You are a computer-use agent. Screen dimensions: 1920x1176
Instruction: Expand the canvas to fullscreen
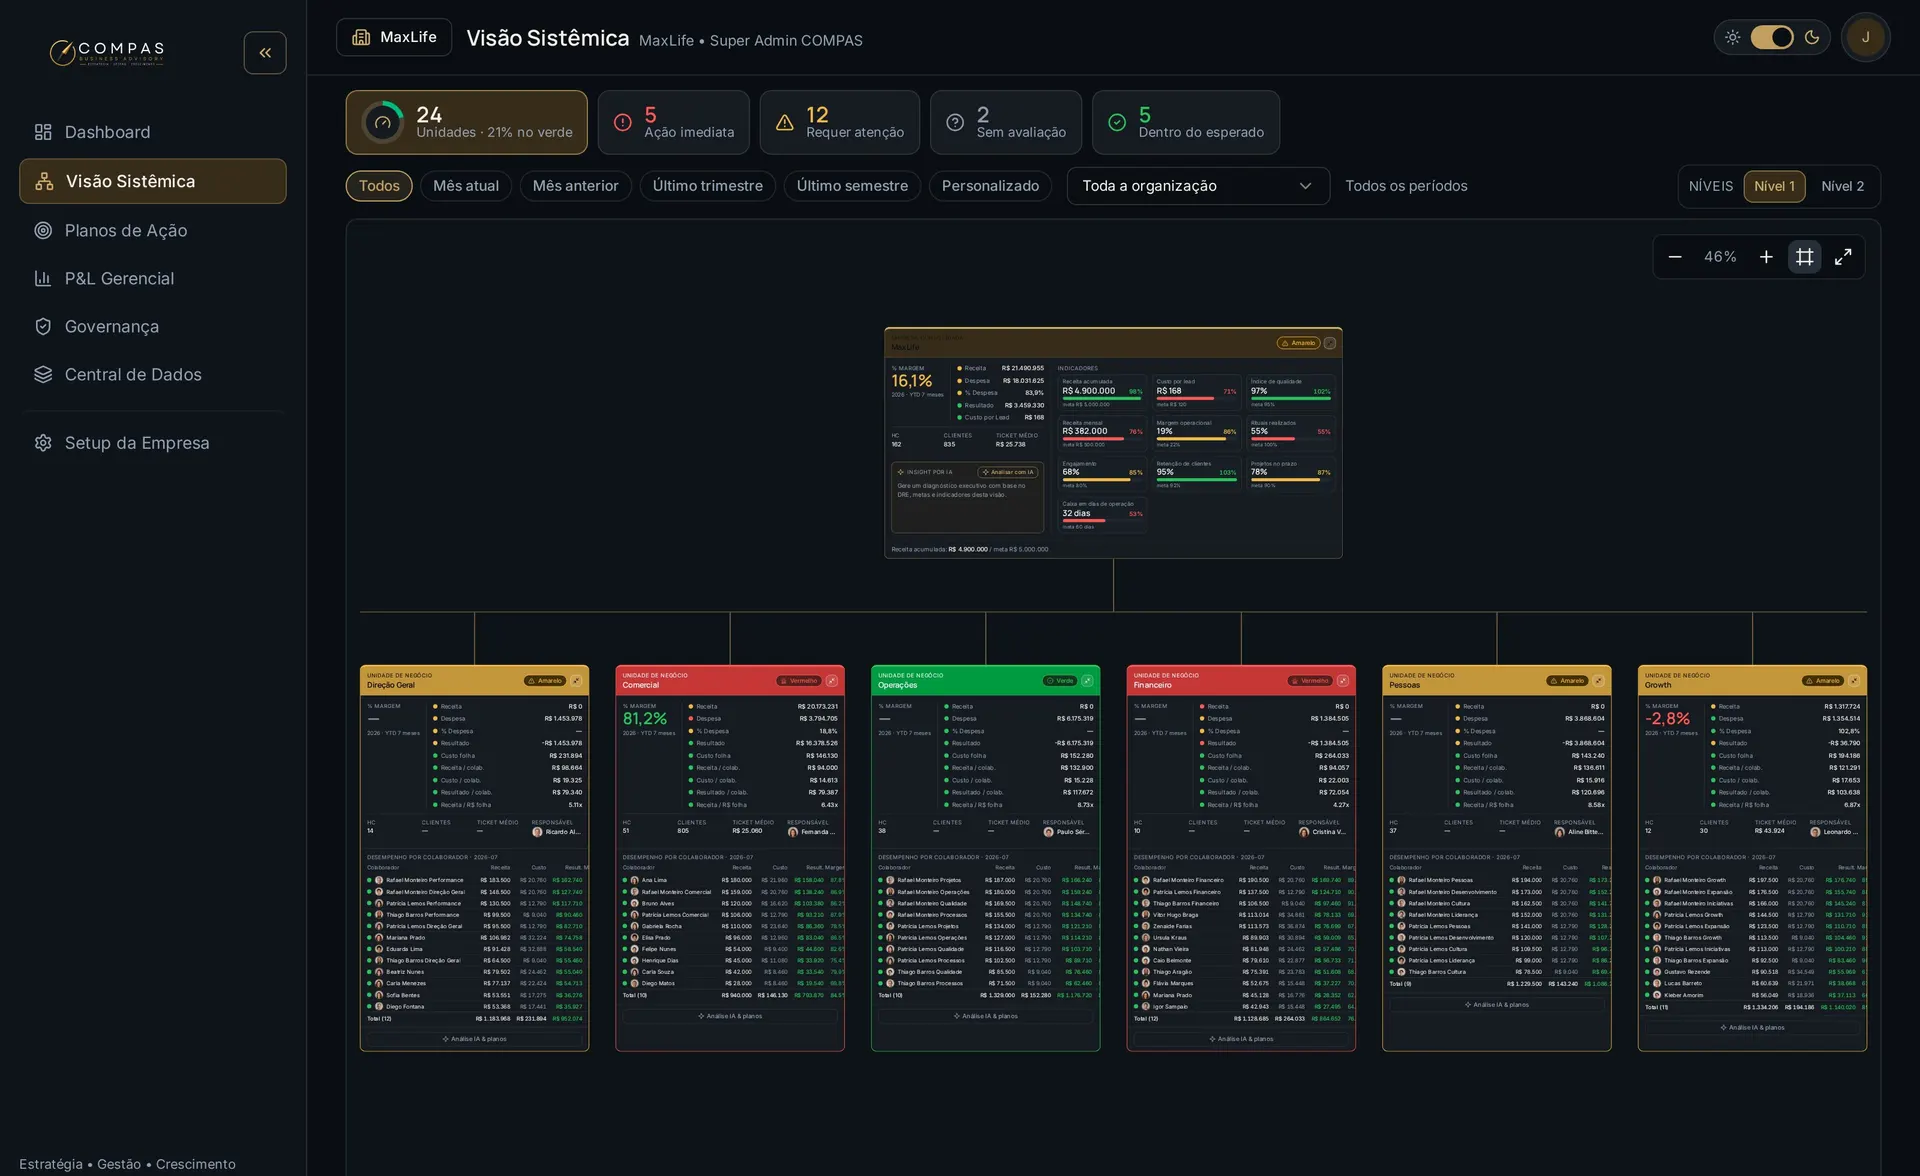[x=1843, y=257]
